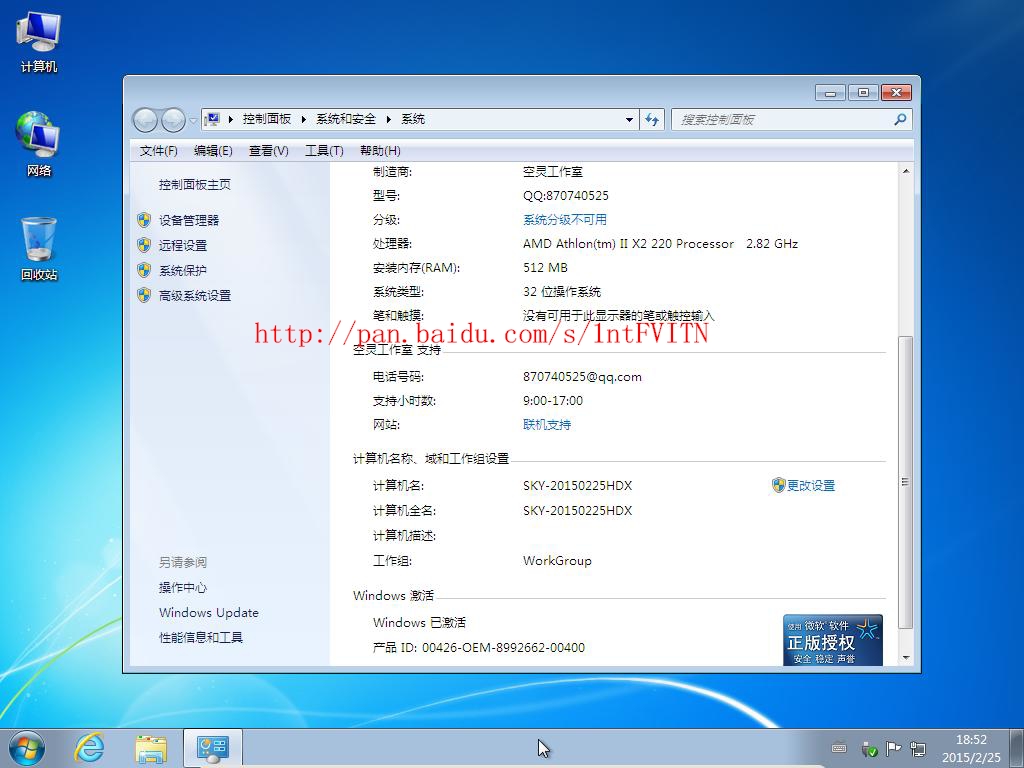
Task: Click the scrollbar down arrow
Action: (x=906, y=658)
